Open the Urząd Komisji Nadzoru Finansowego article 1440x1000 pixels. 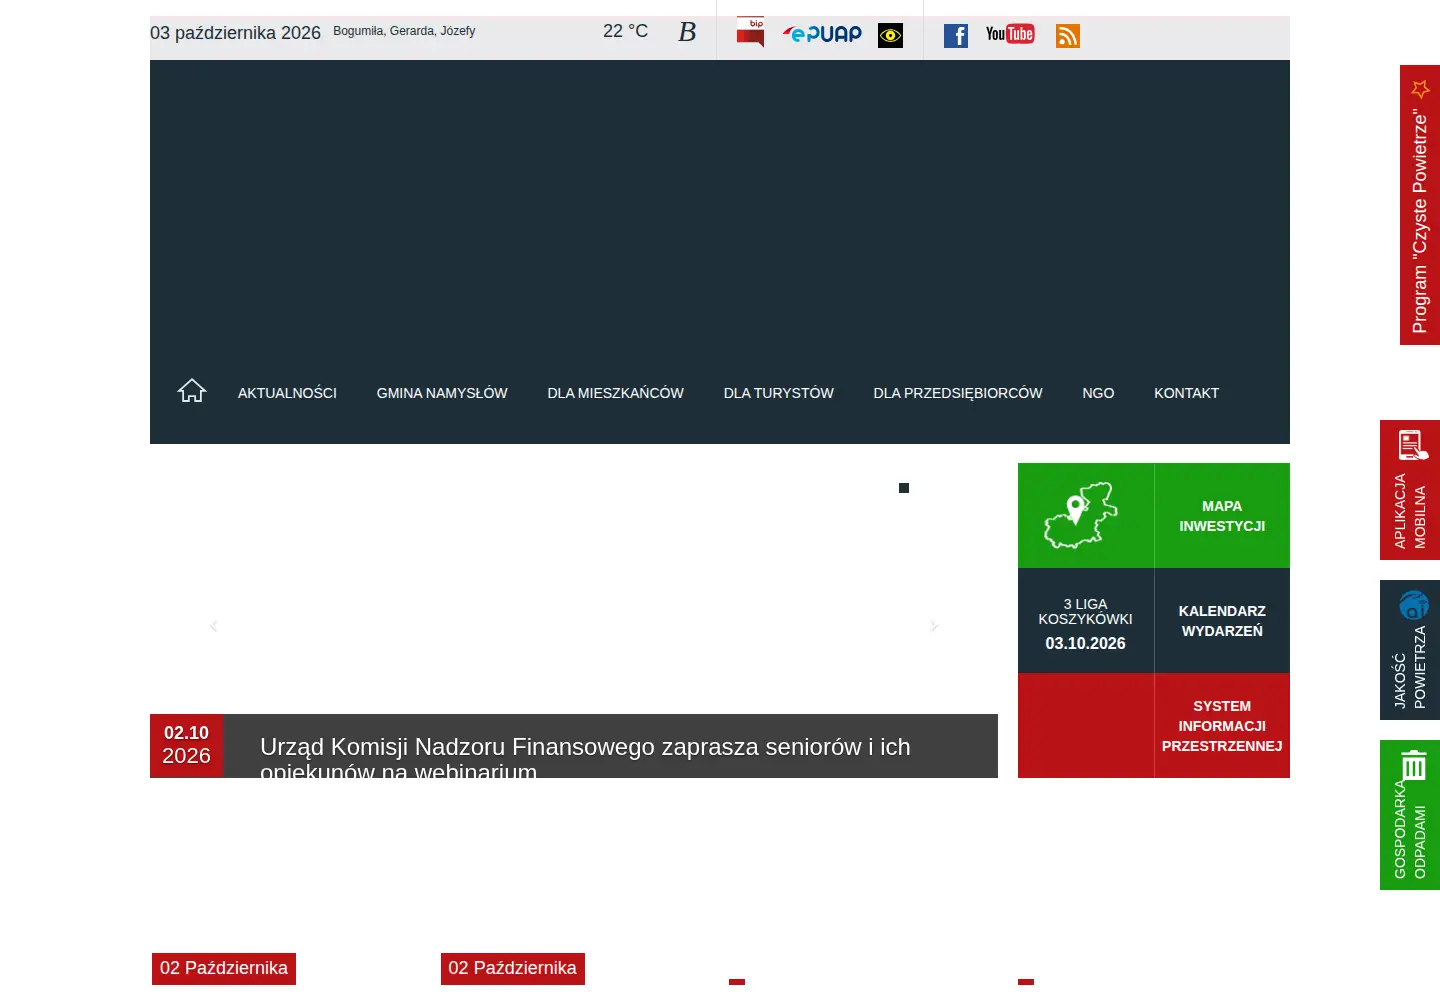(585, 759)
